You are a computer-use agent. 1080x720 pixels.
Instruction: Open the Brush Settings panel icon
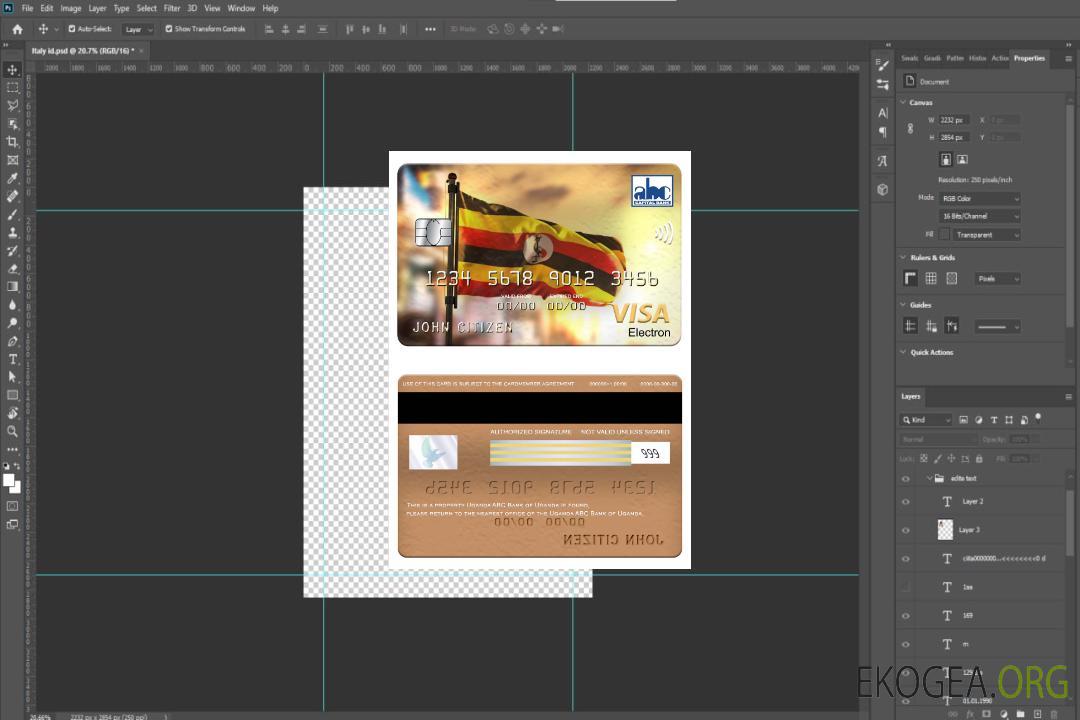(x=883, y=65)
